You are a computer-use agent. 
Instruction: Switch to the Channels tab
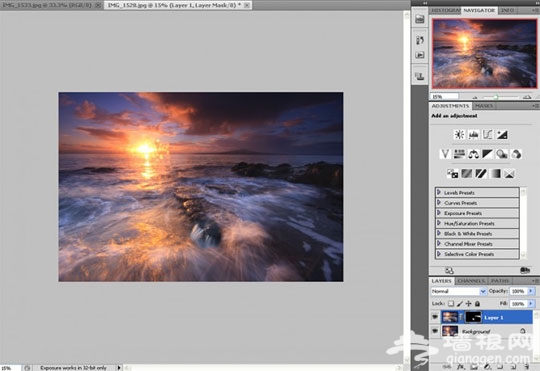pos(471,281)
